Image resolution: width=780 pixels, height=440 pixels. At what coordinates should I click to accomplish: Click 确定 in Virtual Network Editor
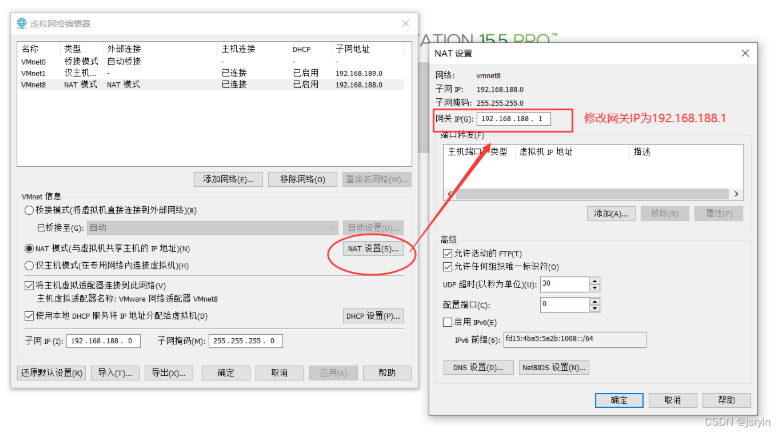tap(226, 373)
